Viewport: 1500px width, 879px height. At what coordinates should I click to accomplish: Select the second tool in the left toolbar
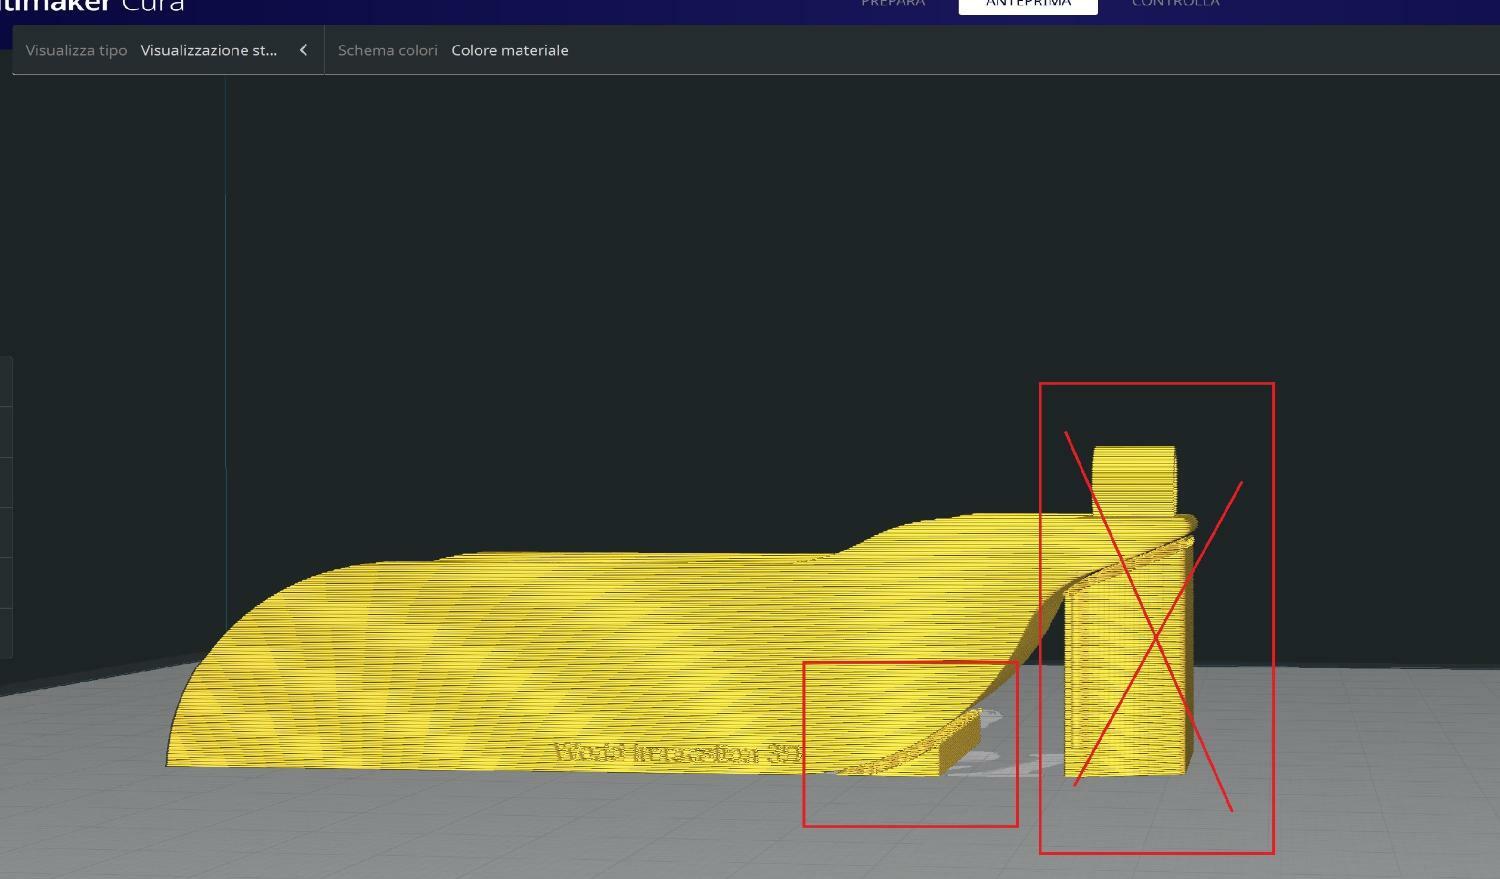(5, 431)
